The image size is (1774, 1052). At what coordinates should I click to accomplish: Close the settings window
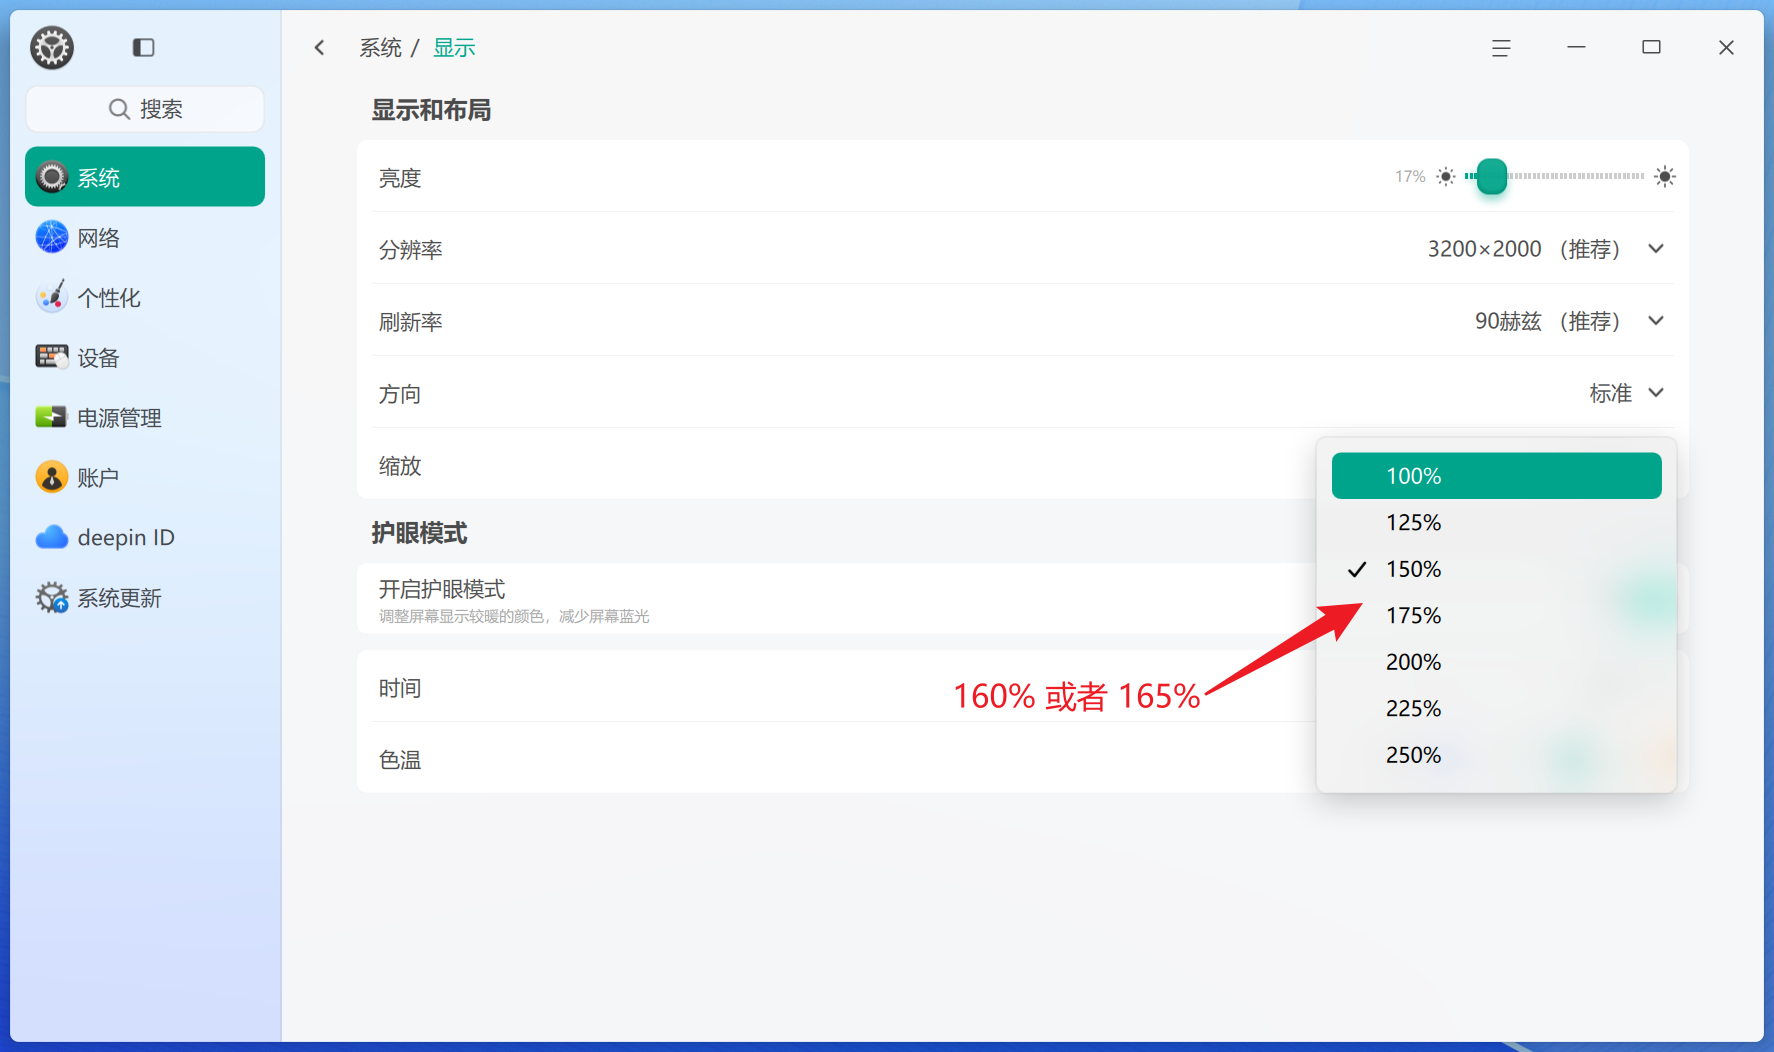tap(1726, 47)
